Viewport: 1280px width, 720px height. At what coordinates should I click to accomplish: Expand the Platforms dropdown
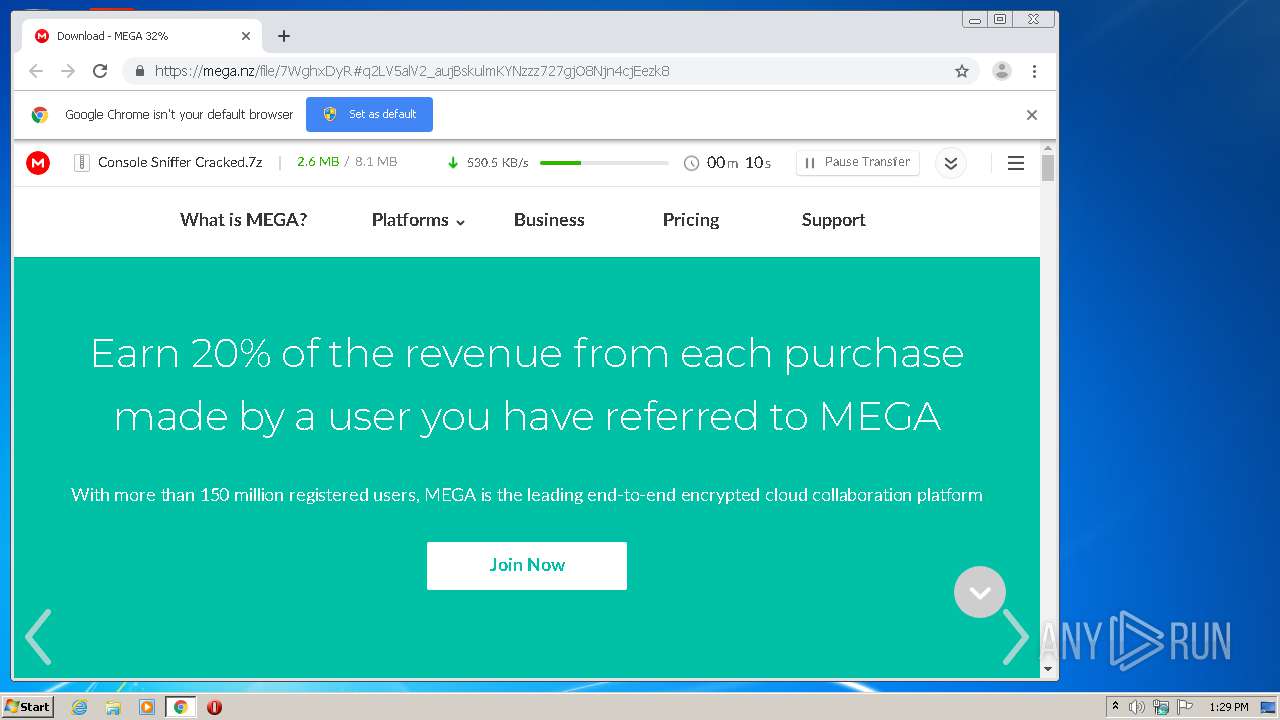click(x=418, y=220)
